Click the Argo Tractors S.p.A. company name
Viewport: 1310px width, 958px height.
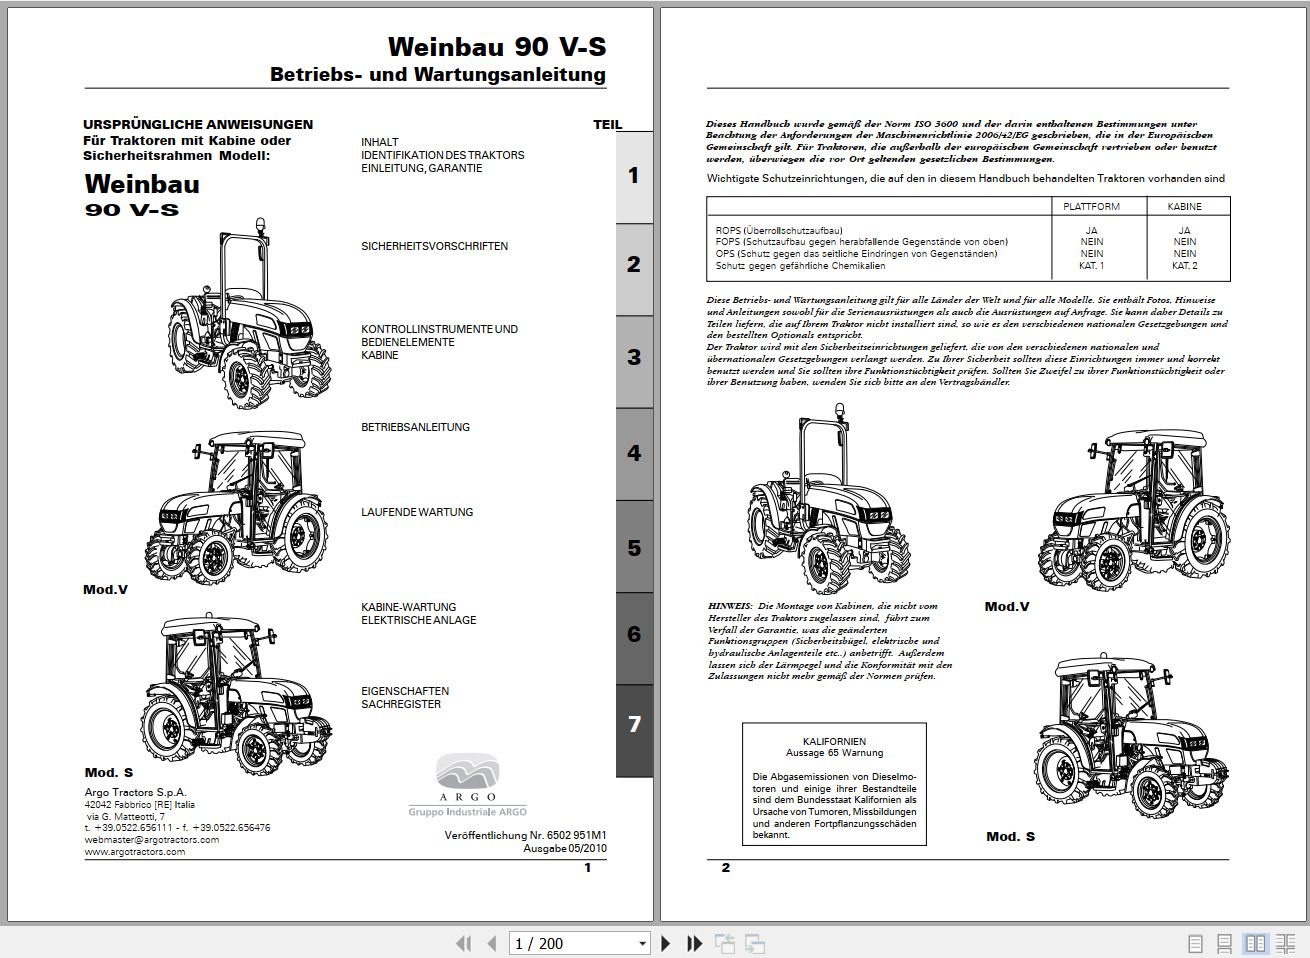135,792
